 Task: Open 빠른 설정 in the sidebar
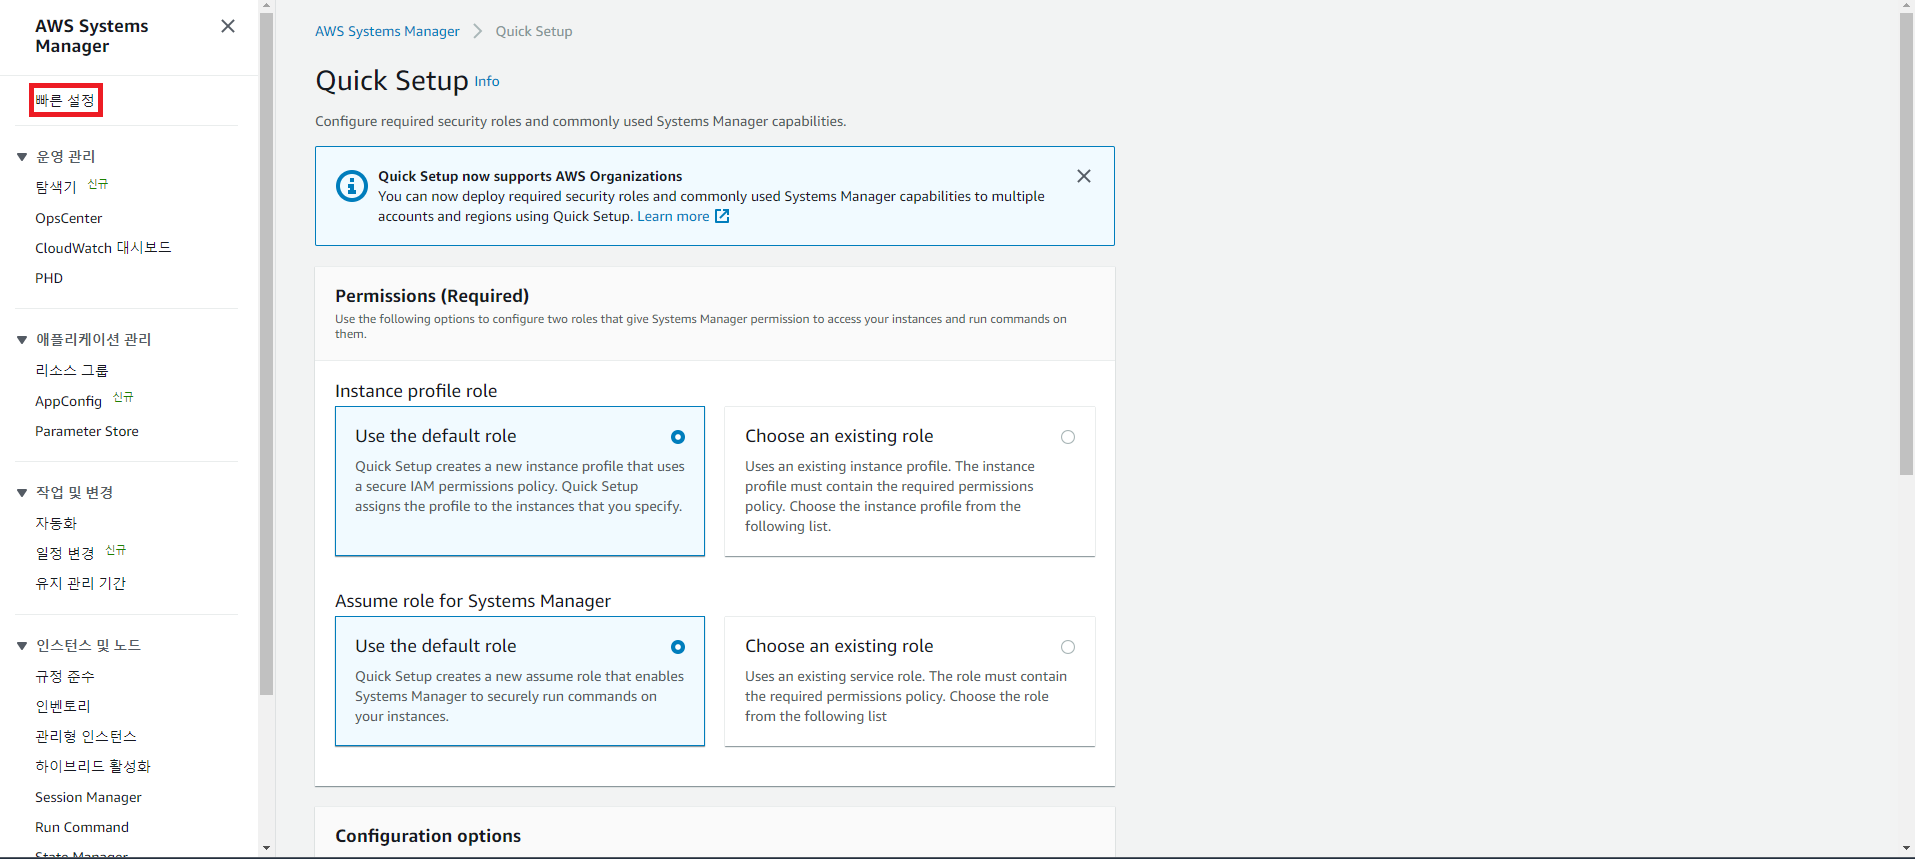point(65,100)
